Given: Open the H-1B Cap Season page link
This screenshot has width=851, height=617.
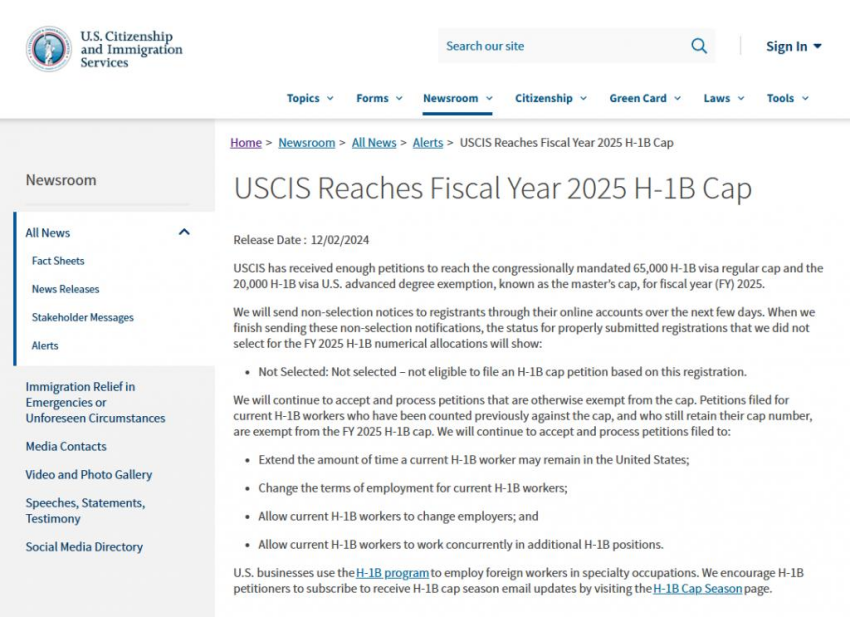Looking at the screenshot, I should point(697,589).
